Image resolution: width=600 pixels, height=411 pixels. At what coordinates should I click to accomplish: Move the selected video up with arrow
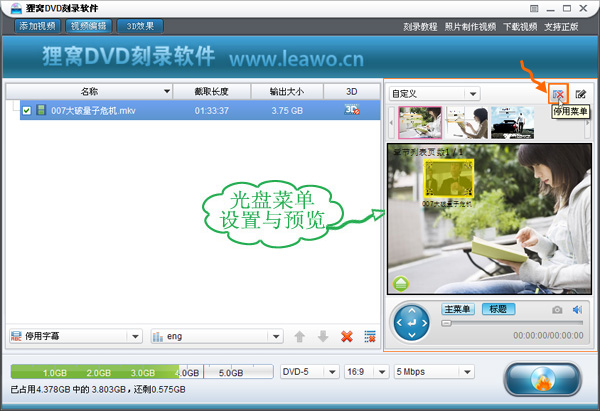tap(299, 336)
